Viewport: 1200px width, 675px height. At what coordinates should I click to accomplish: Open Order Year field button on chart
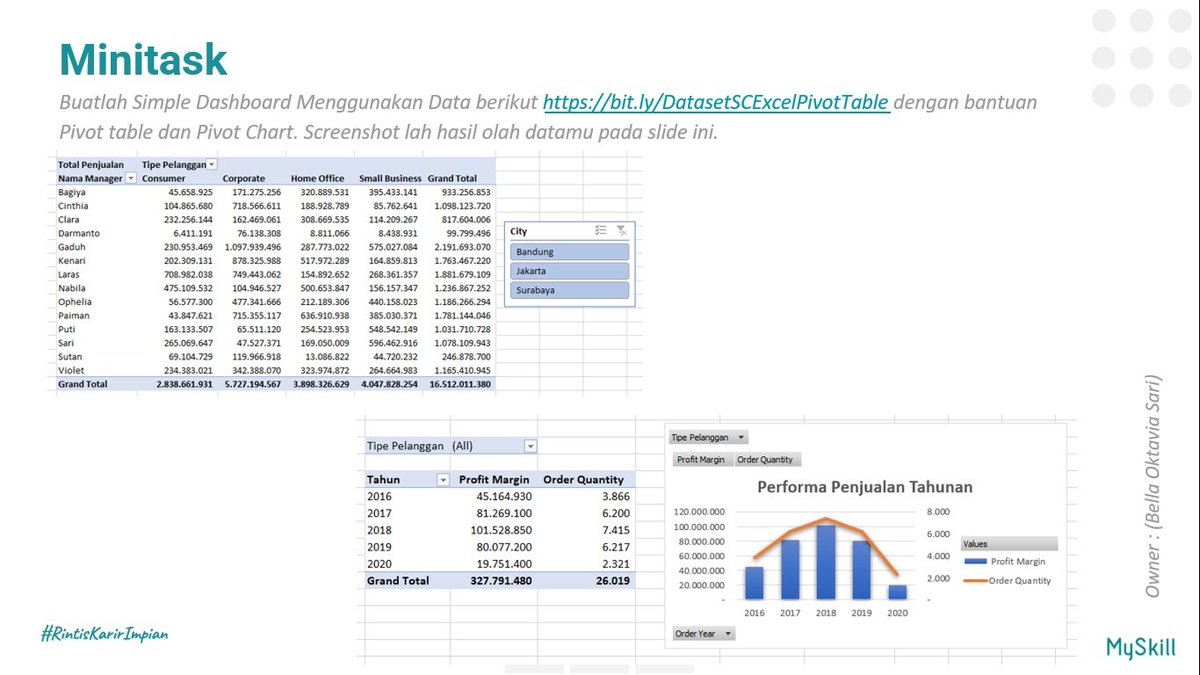(703, 633)
